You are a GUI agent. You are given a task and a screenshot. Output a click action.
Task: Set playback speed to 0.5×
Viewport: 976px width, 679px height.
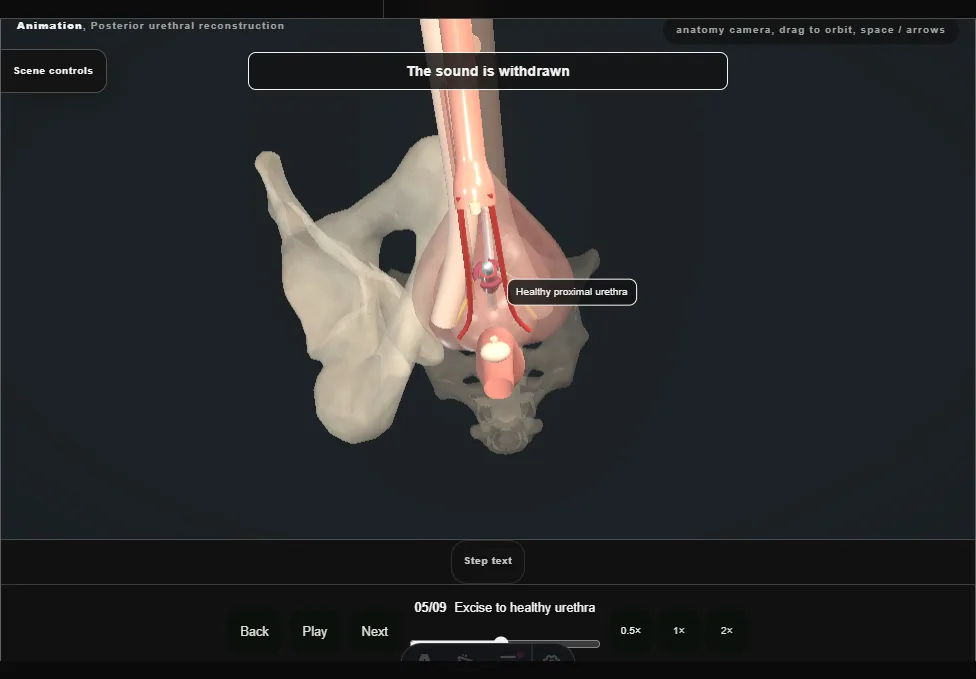tap(631, 631)
